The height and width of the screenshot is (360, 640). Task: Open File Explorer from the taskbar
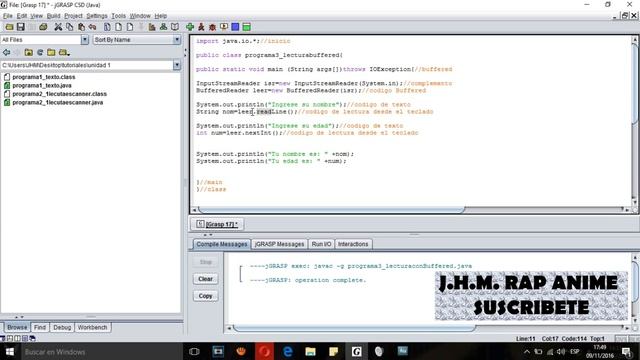pyautogui.click(x=311, y=351)
